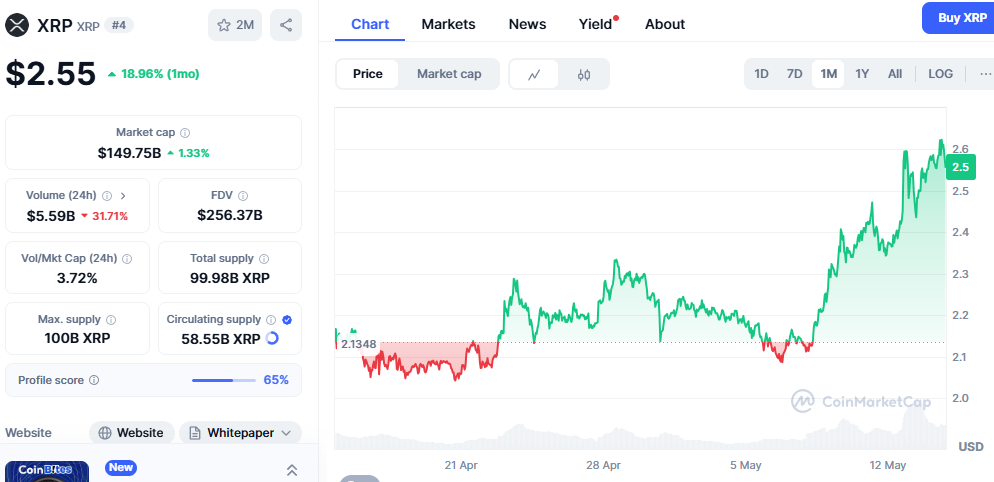The image size is (994, 482).
Task: Open the About tab
Action: [x=665, y=25]
